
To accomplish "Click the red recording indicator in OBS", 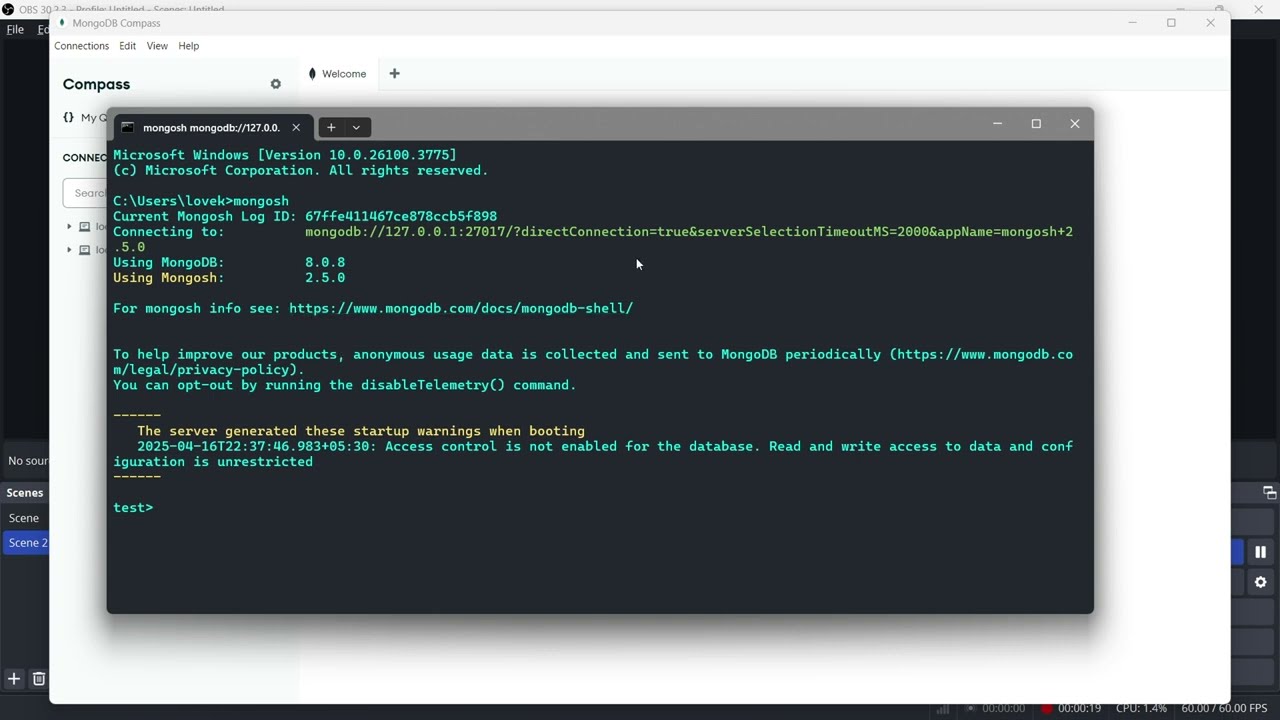I will click(x=1047, y=708).
